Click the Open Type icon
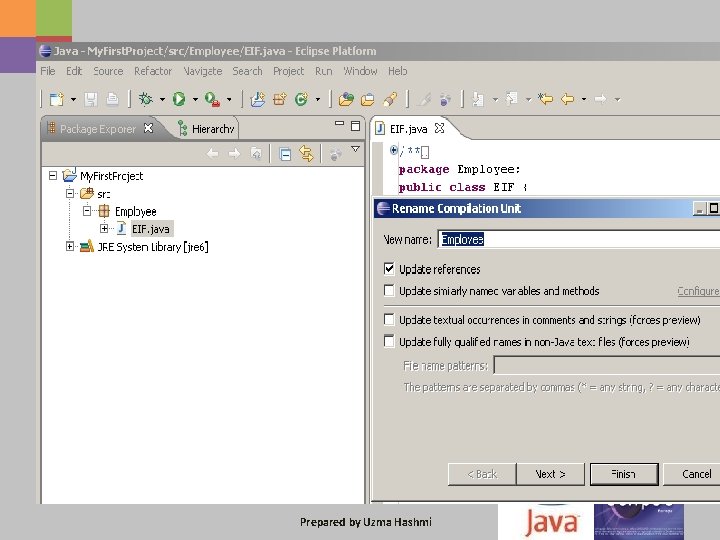720x540 pixels. click(x=346, y=99)
